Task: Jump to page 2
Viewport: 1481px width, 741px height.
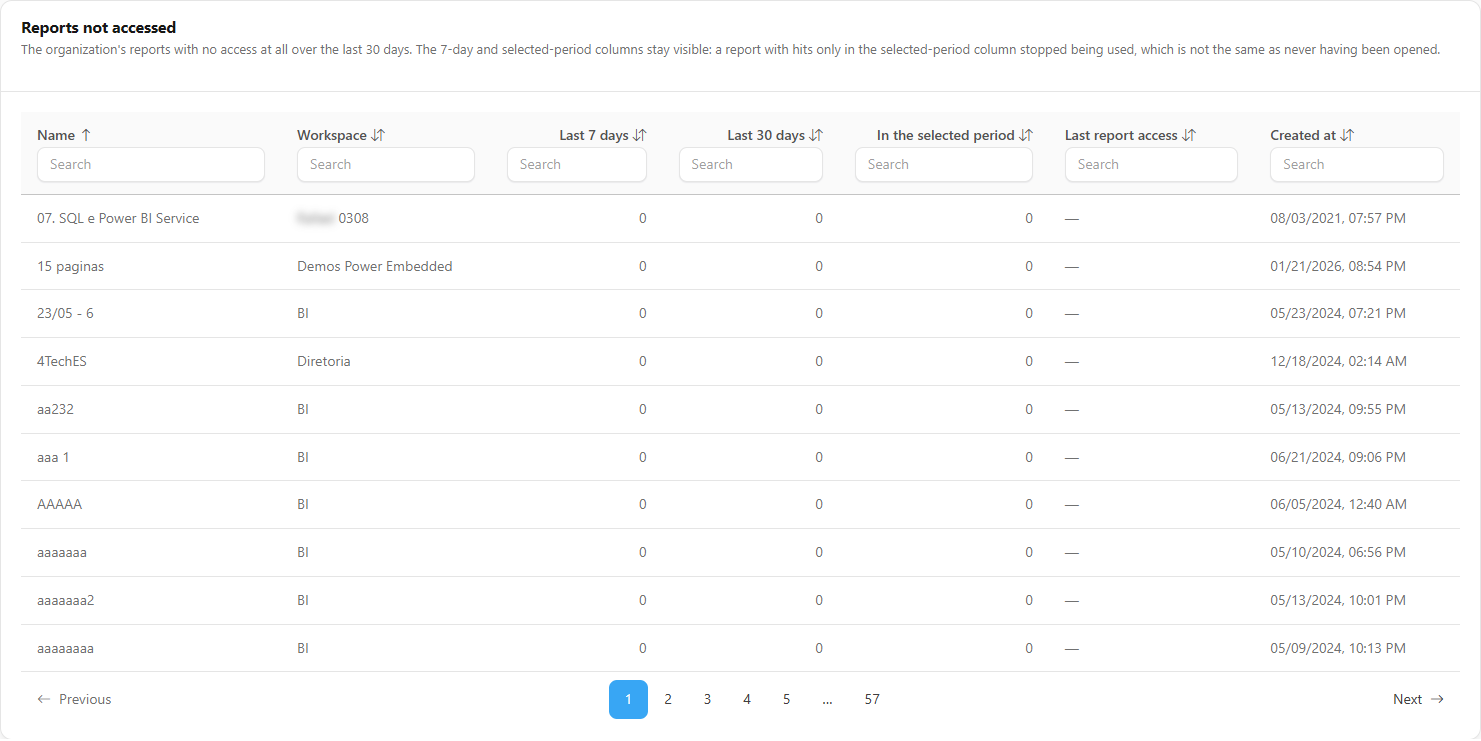Action: click(668, 700)
